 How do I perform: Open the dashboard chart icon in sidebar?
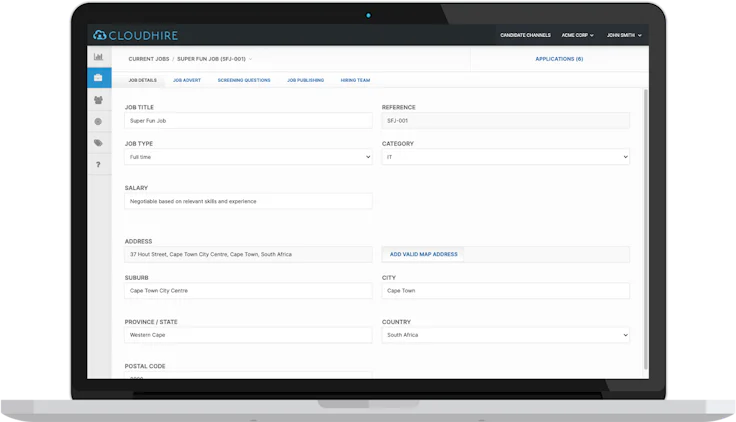(98, 57)
